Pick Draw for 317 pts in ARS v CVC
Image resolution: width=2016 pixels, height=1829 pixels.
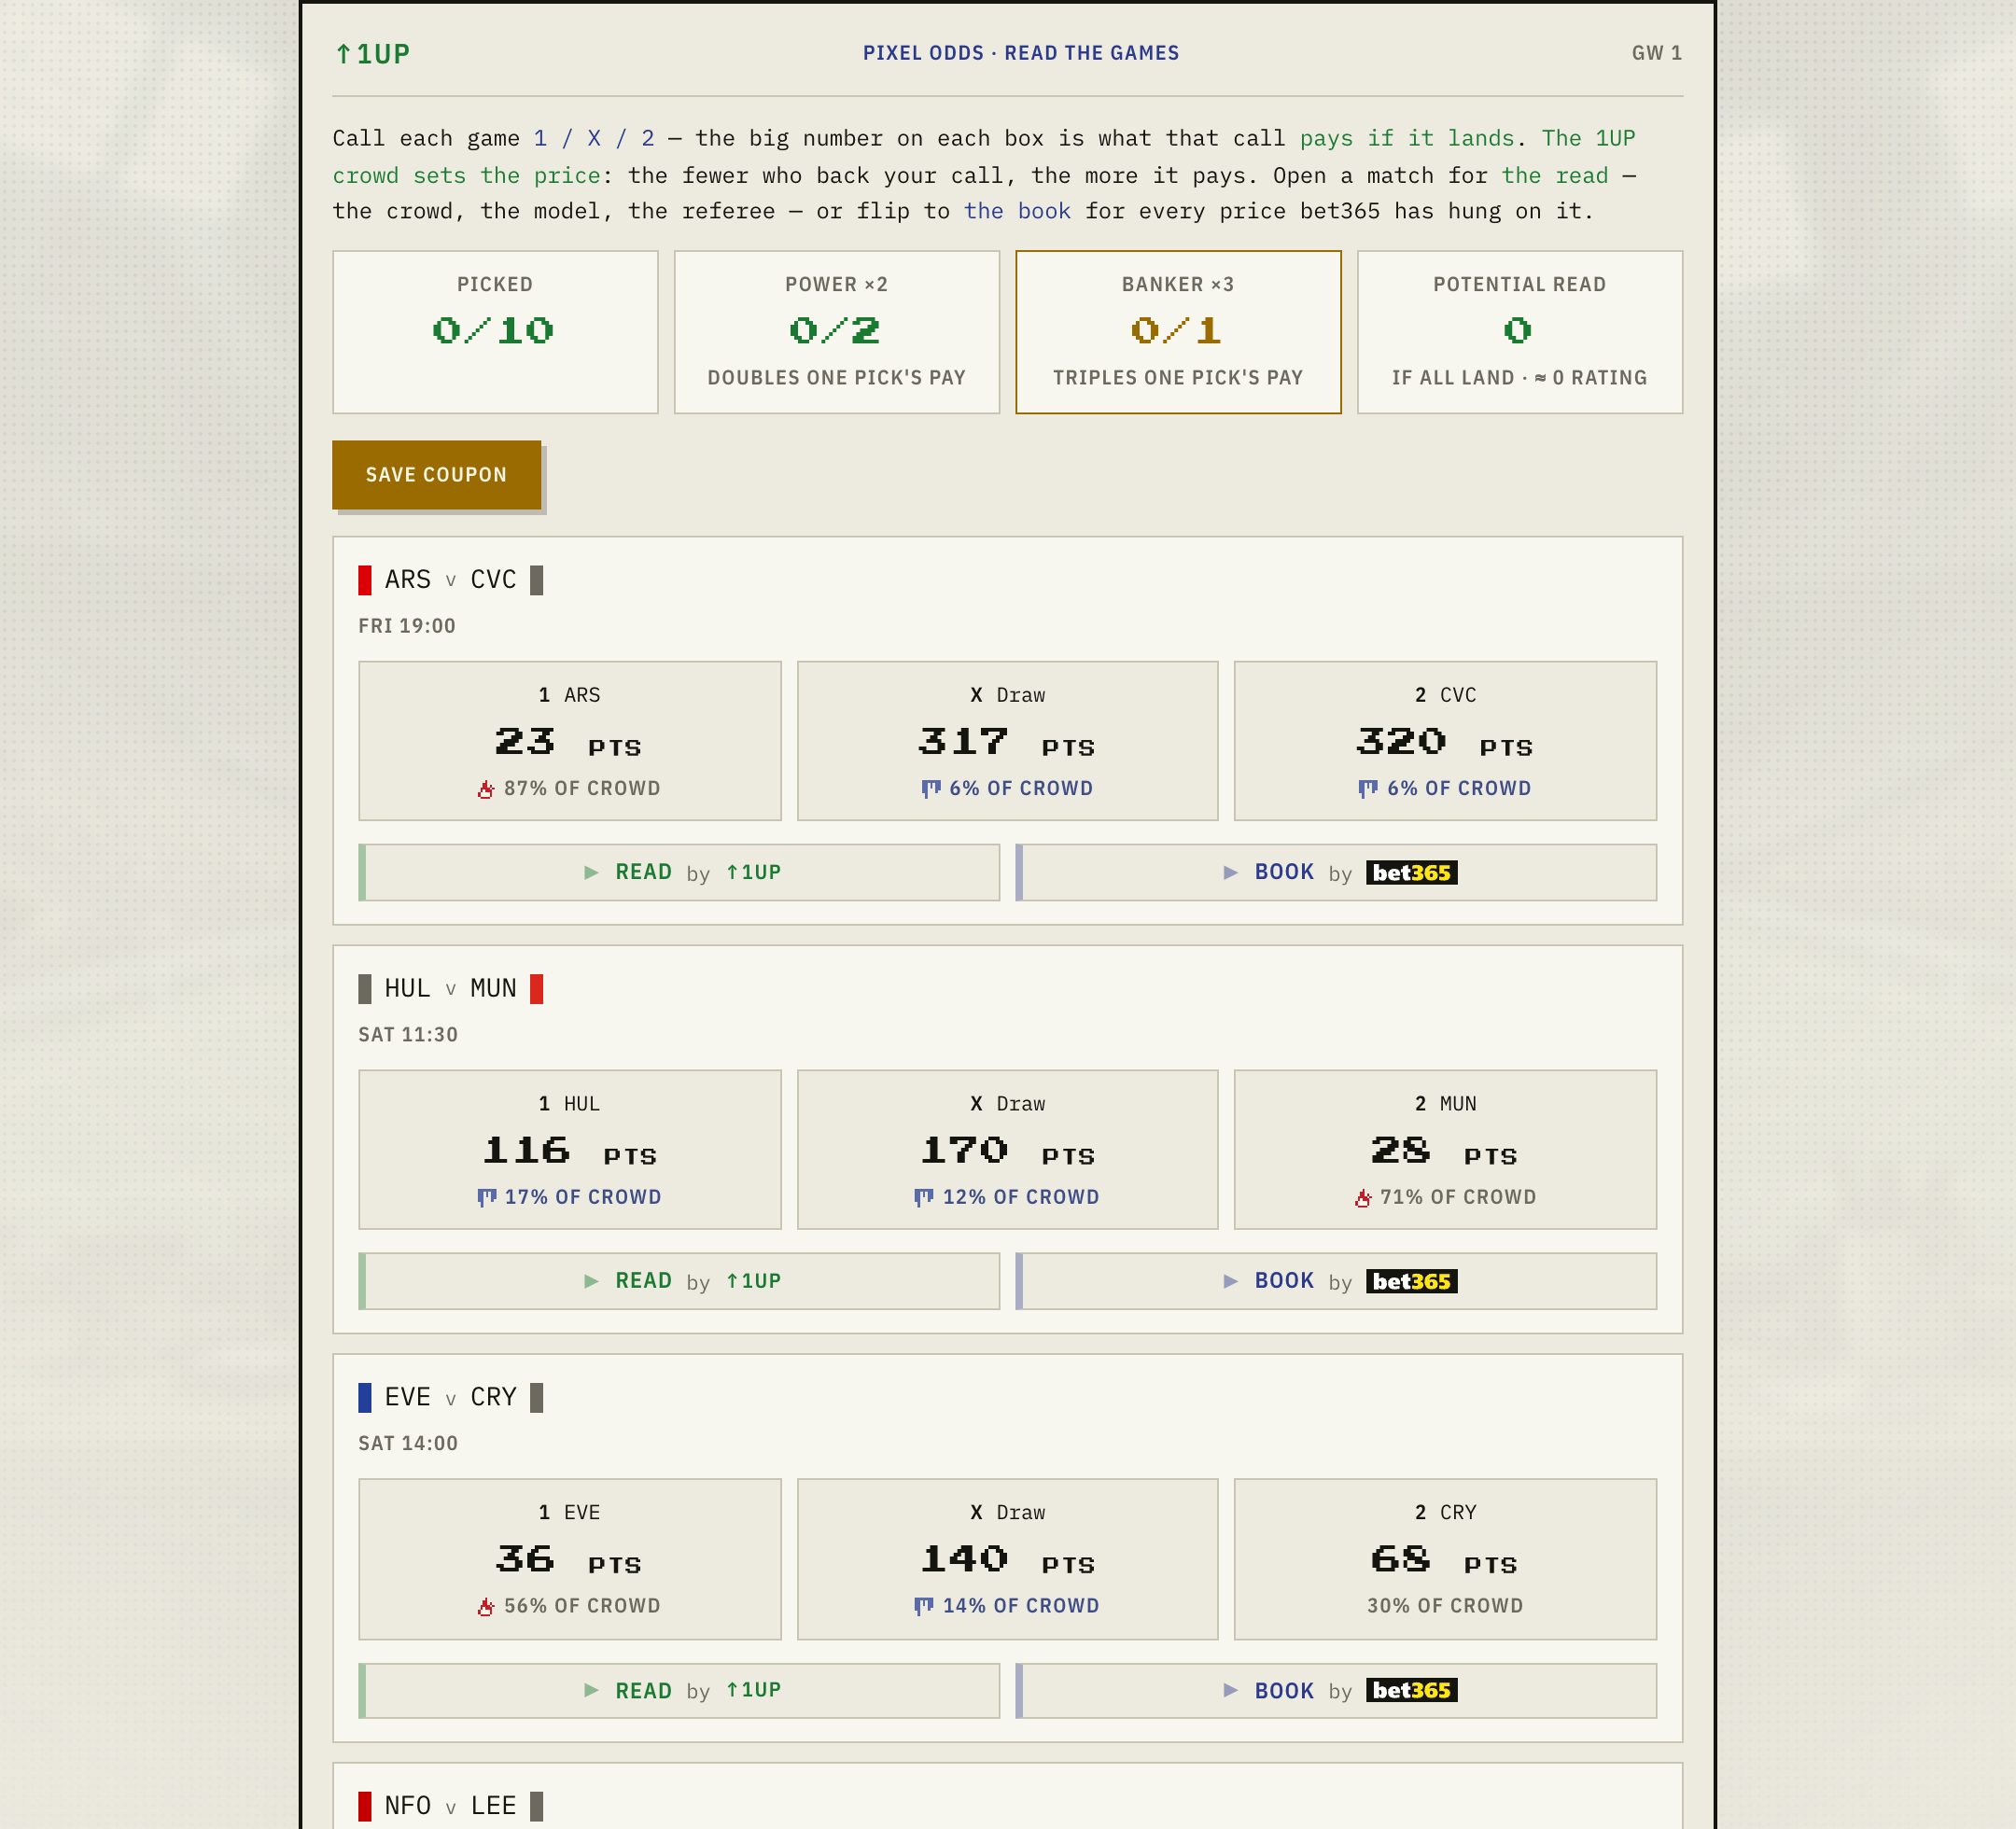(x=1007, y=741)
